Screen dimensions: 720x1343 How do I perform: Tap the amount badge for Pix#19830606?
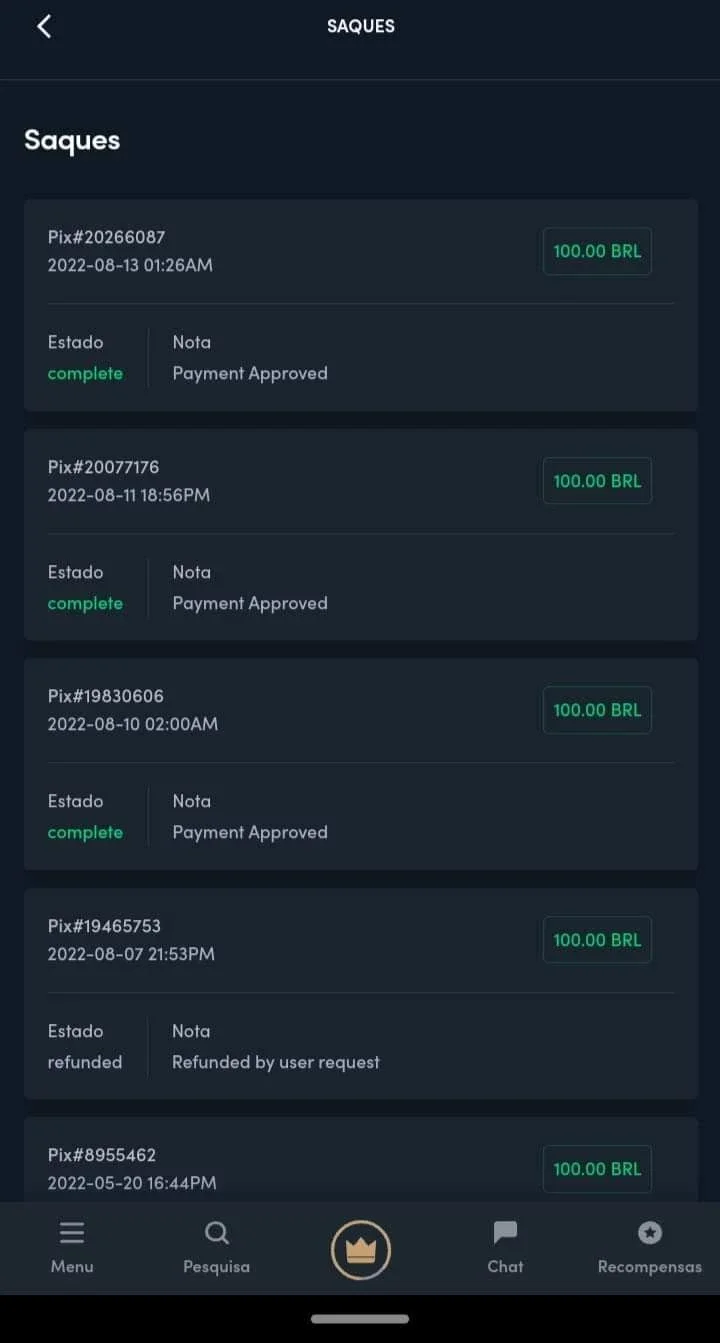[x=597, y=710]
